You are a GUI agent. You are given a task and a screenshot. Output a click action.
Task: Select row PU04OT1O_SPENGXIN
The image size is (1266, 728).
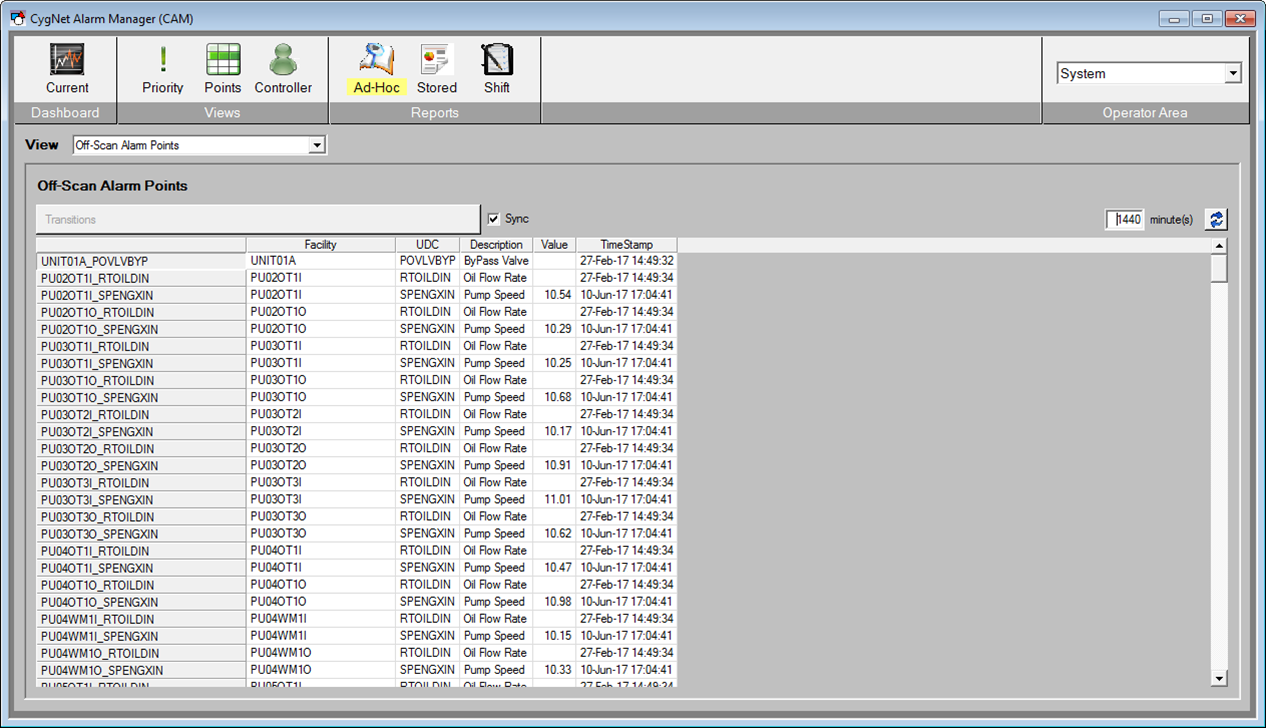[x=141, y=602]
